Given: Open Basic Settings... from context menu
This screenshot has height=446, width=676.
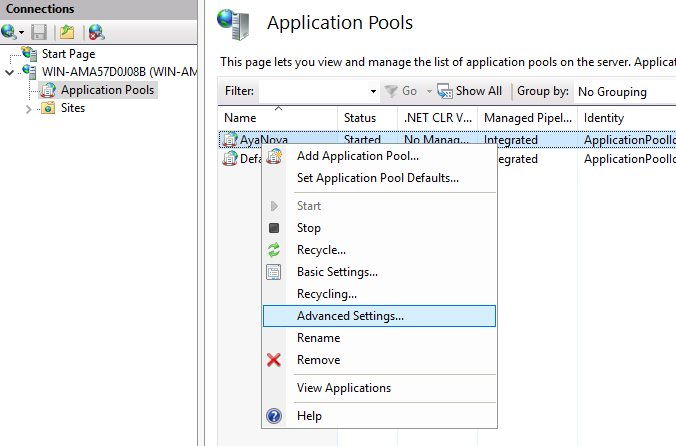Looking at the screenshot, I should click(x=379, y=272).
